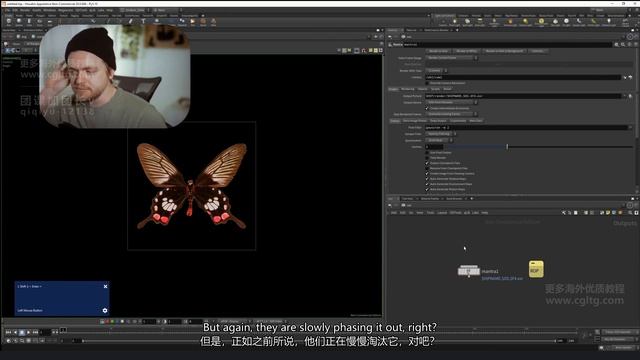Click the mantra1 node icon
This screenshot has height=360, width=640.
pos(469,270)
